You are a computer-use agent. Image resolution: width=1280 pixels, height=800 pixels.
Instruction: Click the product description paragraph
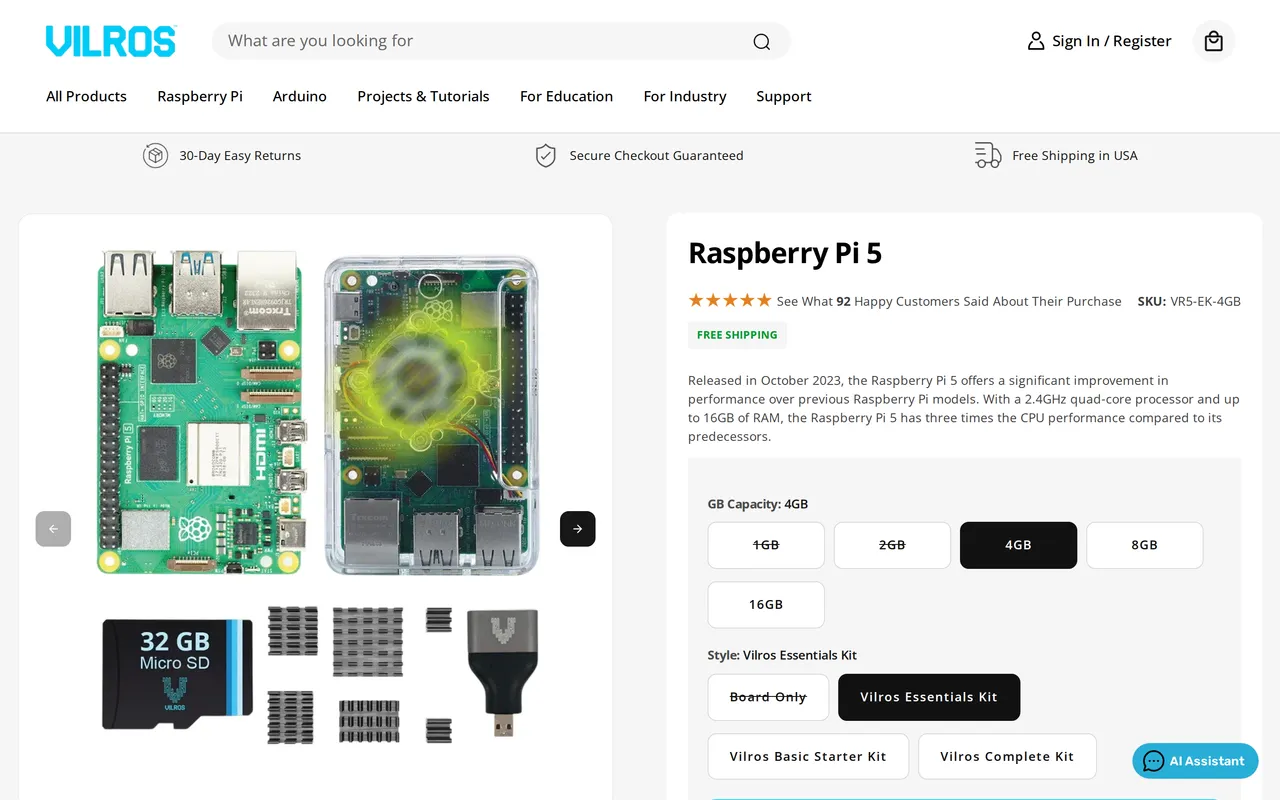pyautogui.click(x=964, y=408)
